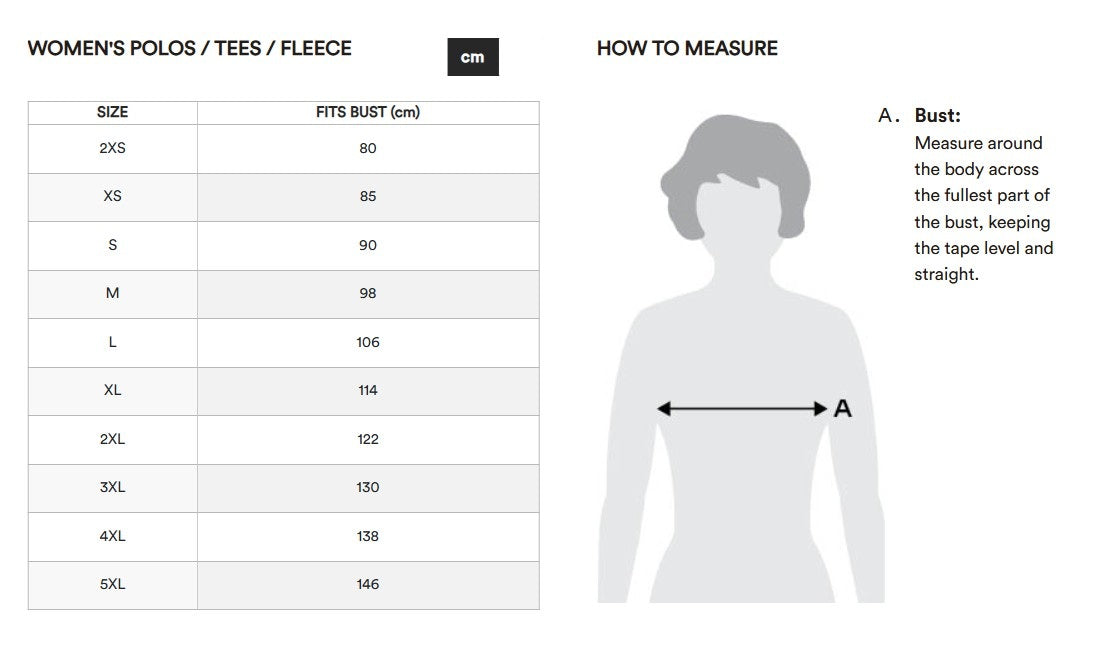Click the bust measurement double-headed arrow
1107x651 pixels.
coord(741,408)
